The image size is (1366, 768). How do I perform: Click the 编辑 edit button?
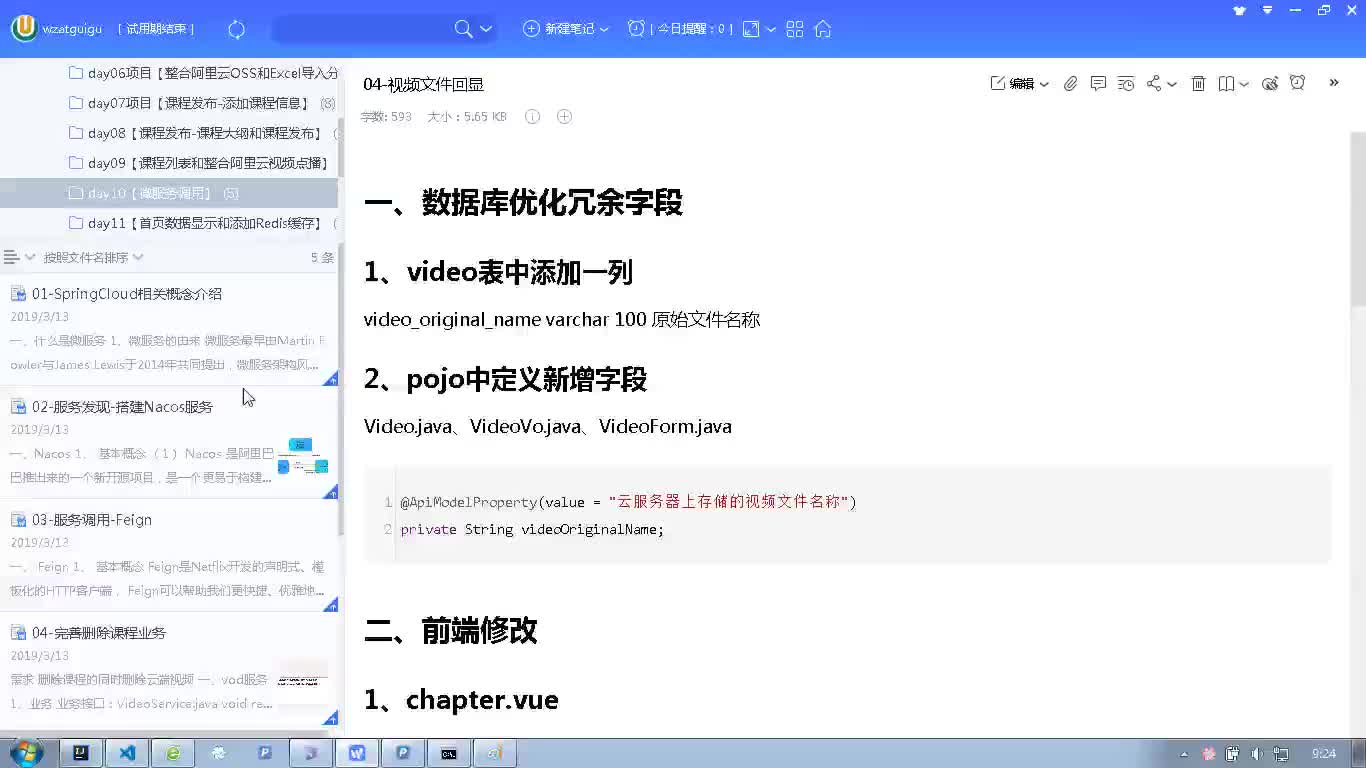pos(1012,83)
